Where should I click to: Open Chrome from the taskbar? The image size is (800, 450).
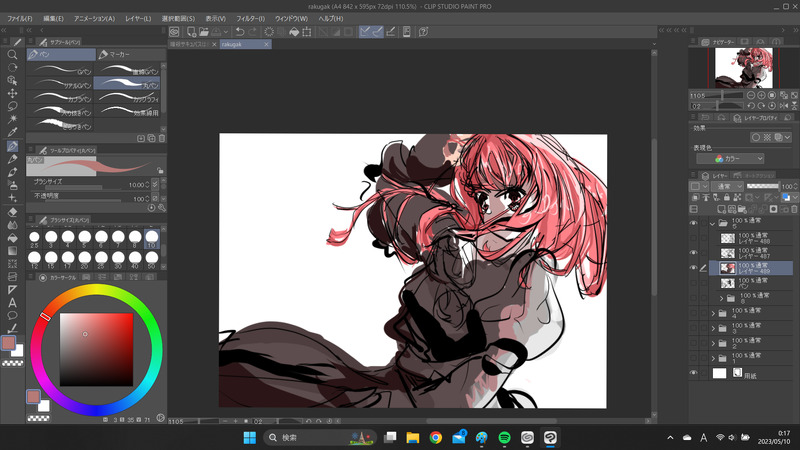(x=435, y=437)
